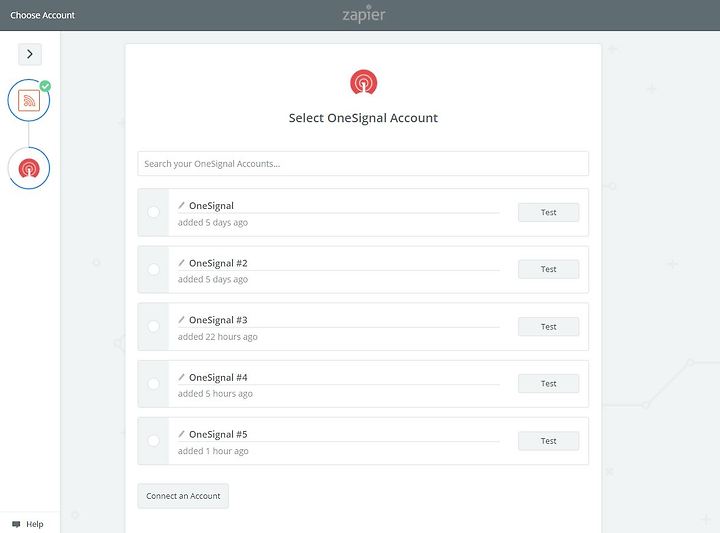Choose the OneSignal #2 radio button
Image resolution: width=720 pixels, height=533 pixels.
click(x=153, y=269)
